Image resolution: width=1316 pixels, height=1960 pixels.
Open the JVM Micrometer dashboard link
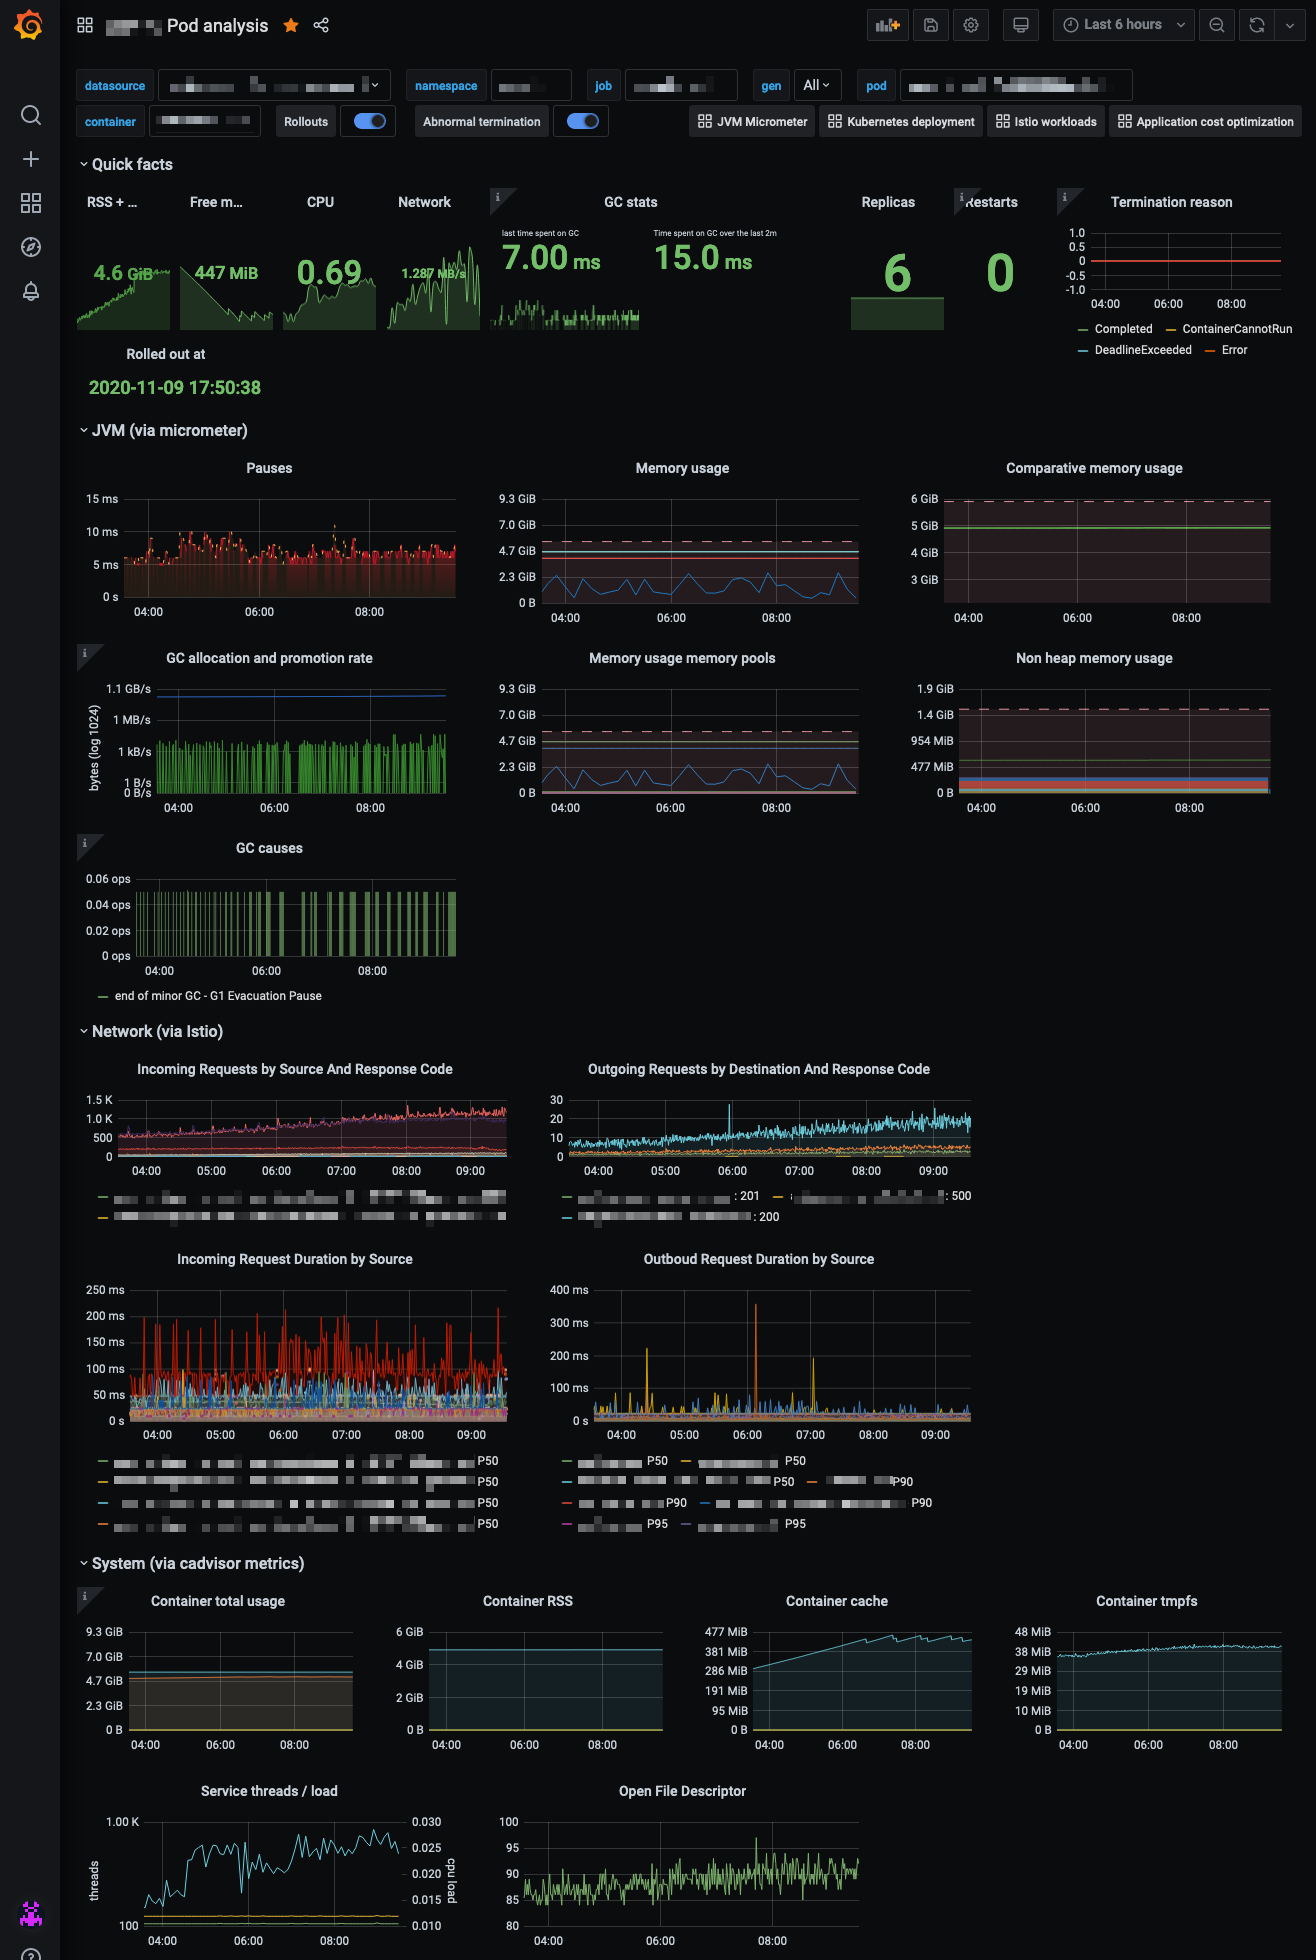752,122
